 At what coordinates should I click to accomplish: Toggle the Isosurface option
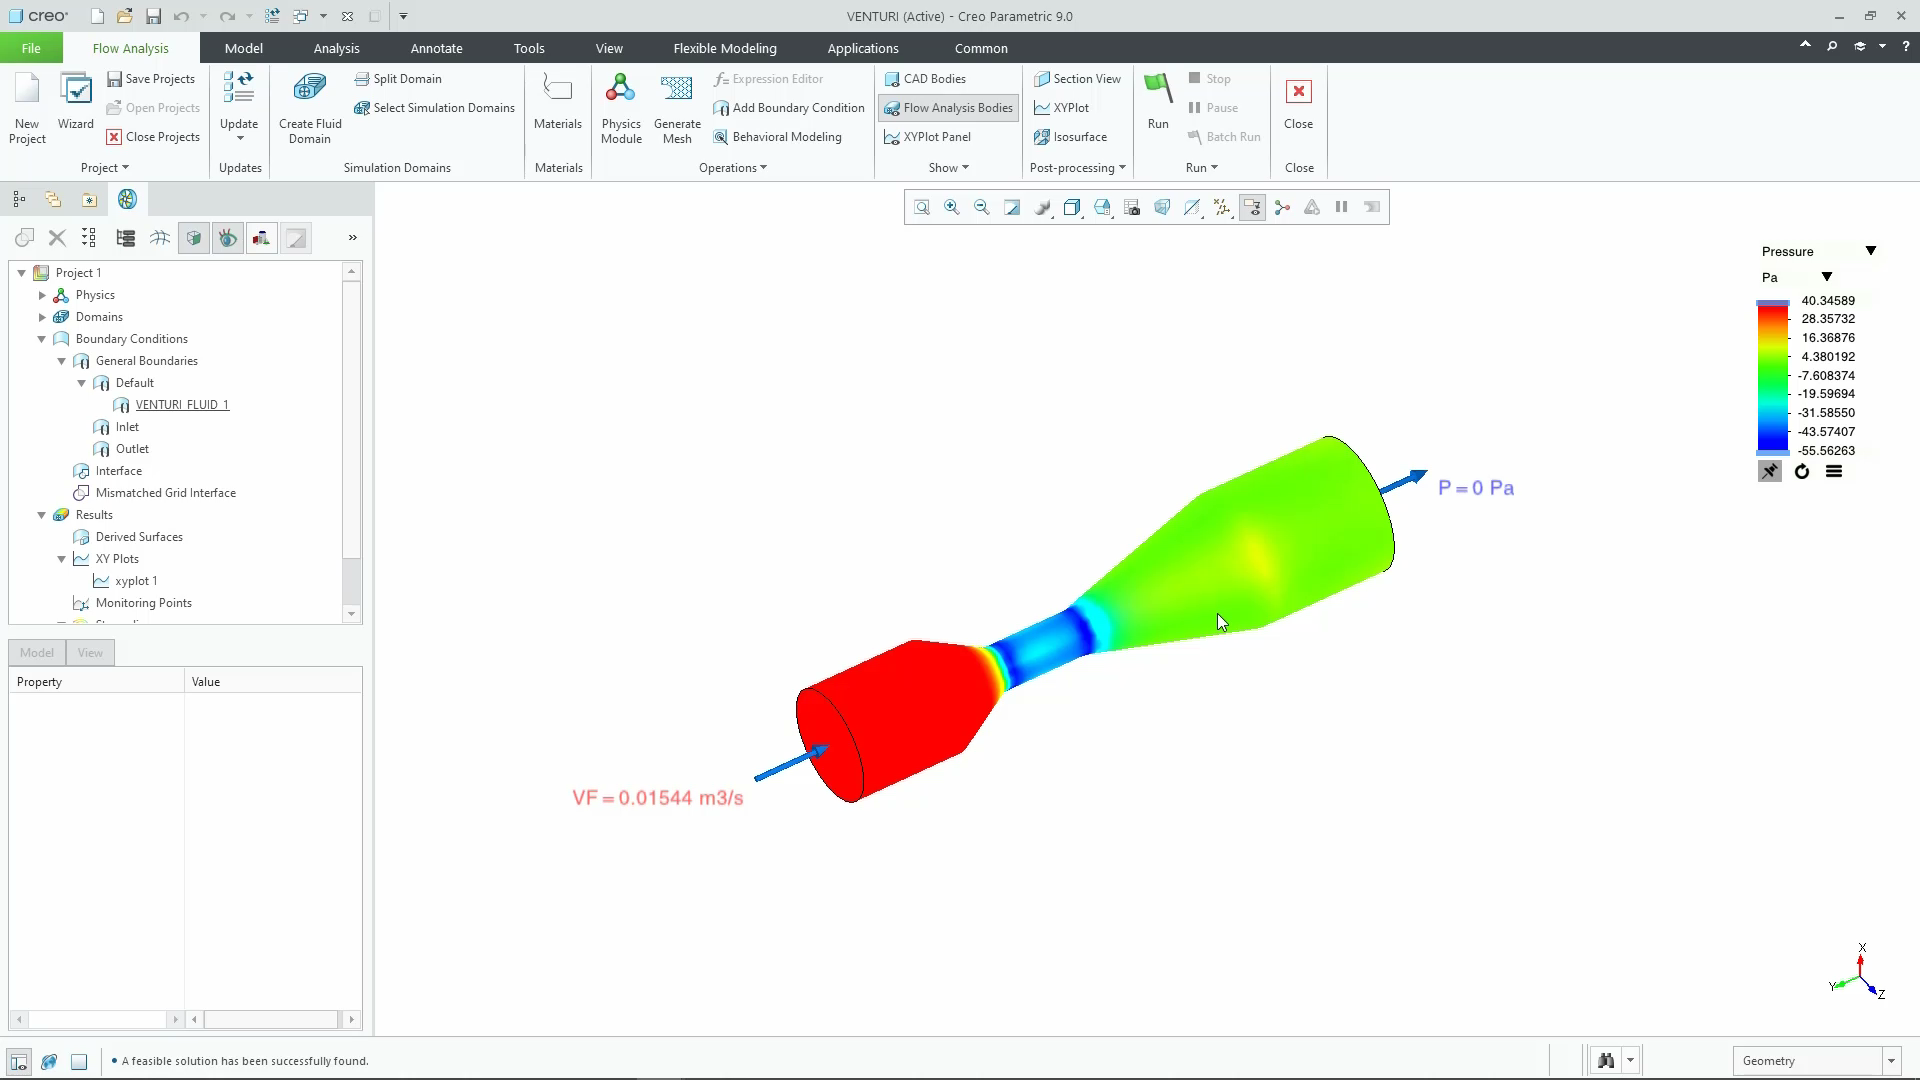click(1070, 137)
